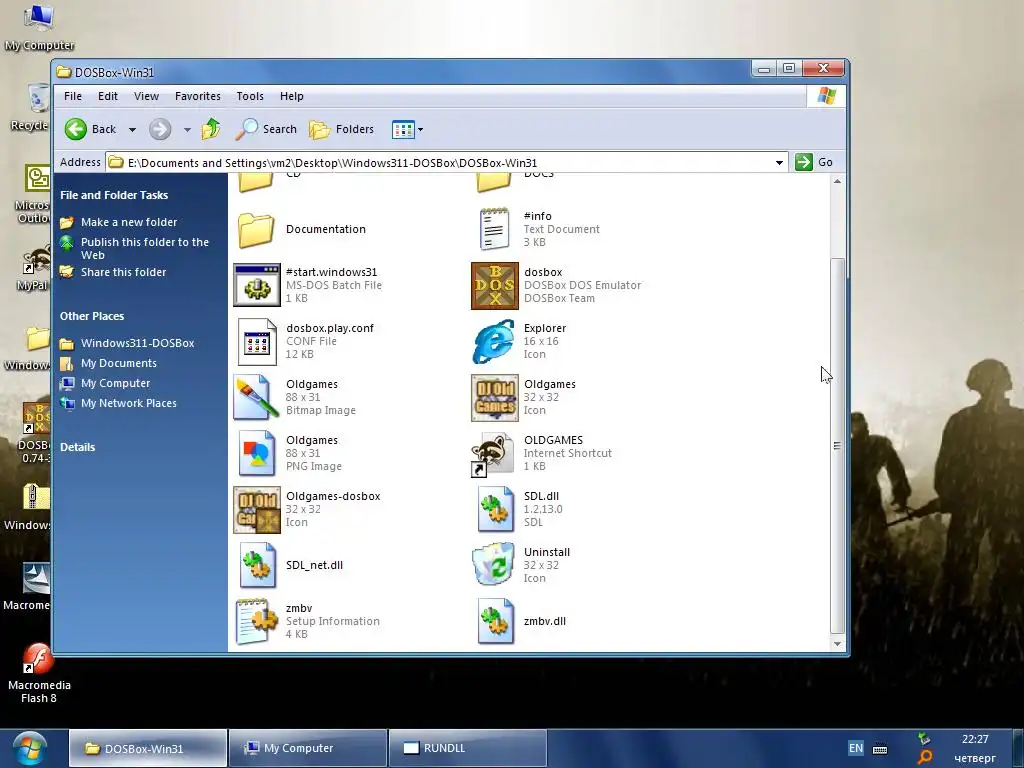Open the Tools menu
The image size is (1024, 768).
(249, 96)
